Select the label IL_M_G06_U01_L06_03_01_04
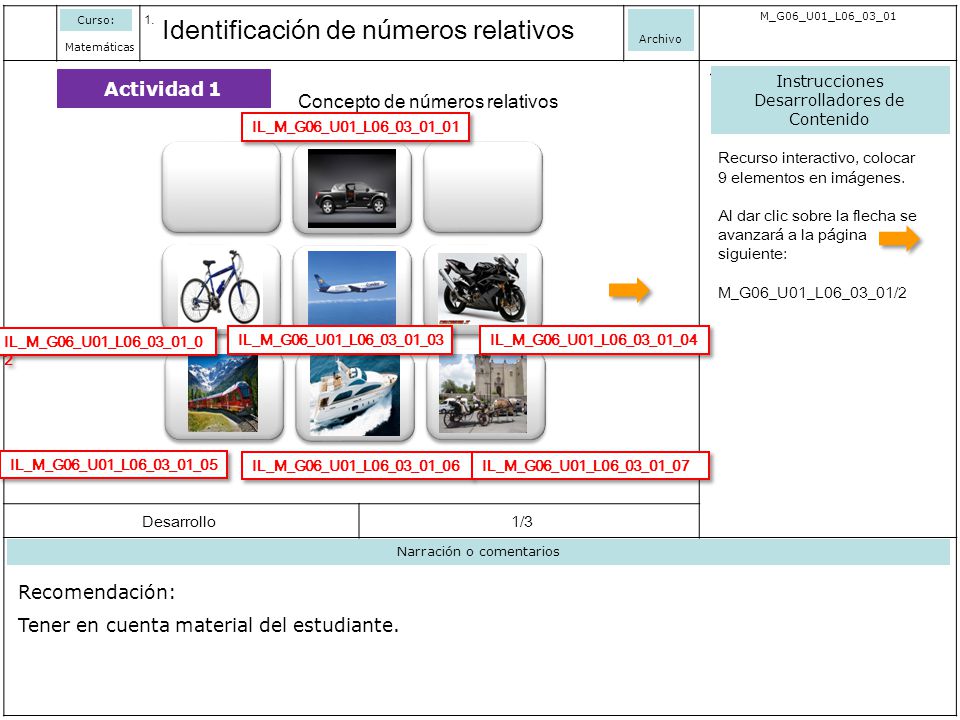960x720 pixels. point(594,340)
